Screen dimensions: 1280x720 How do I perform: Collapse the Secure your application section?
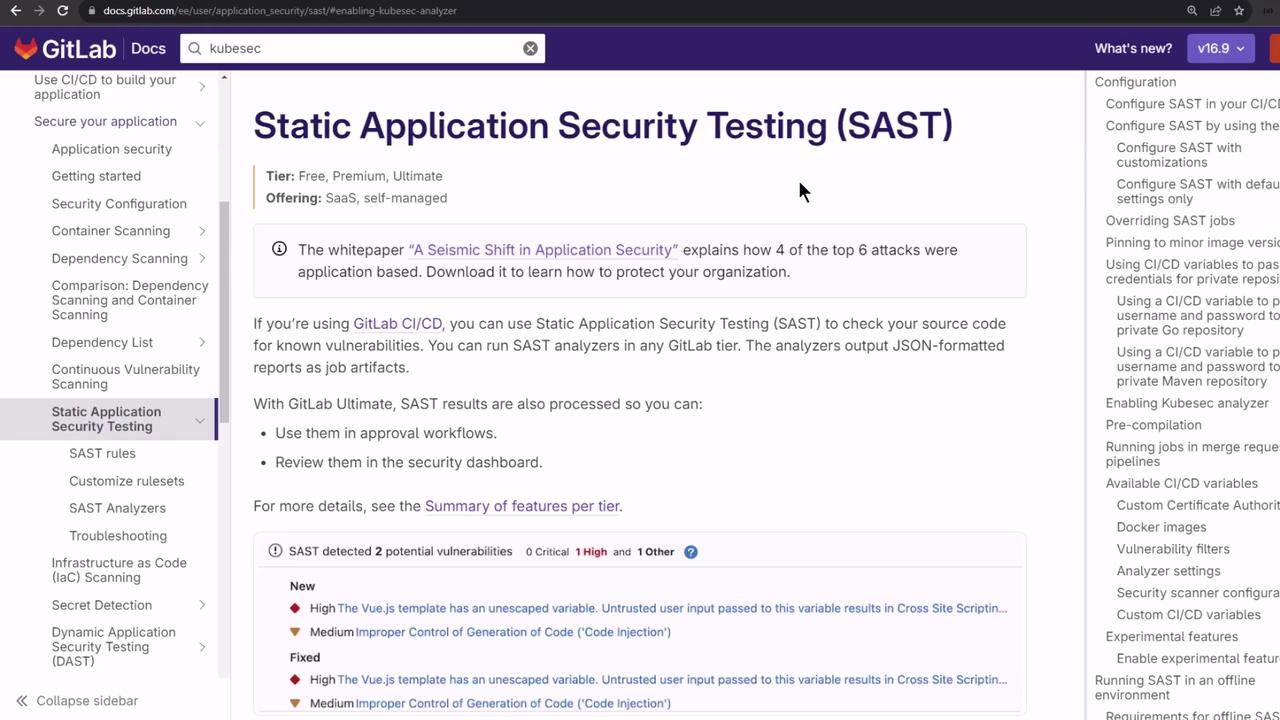[200, 122]
